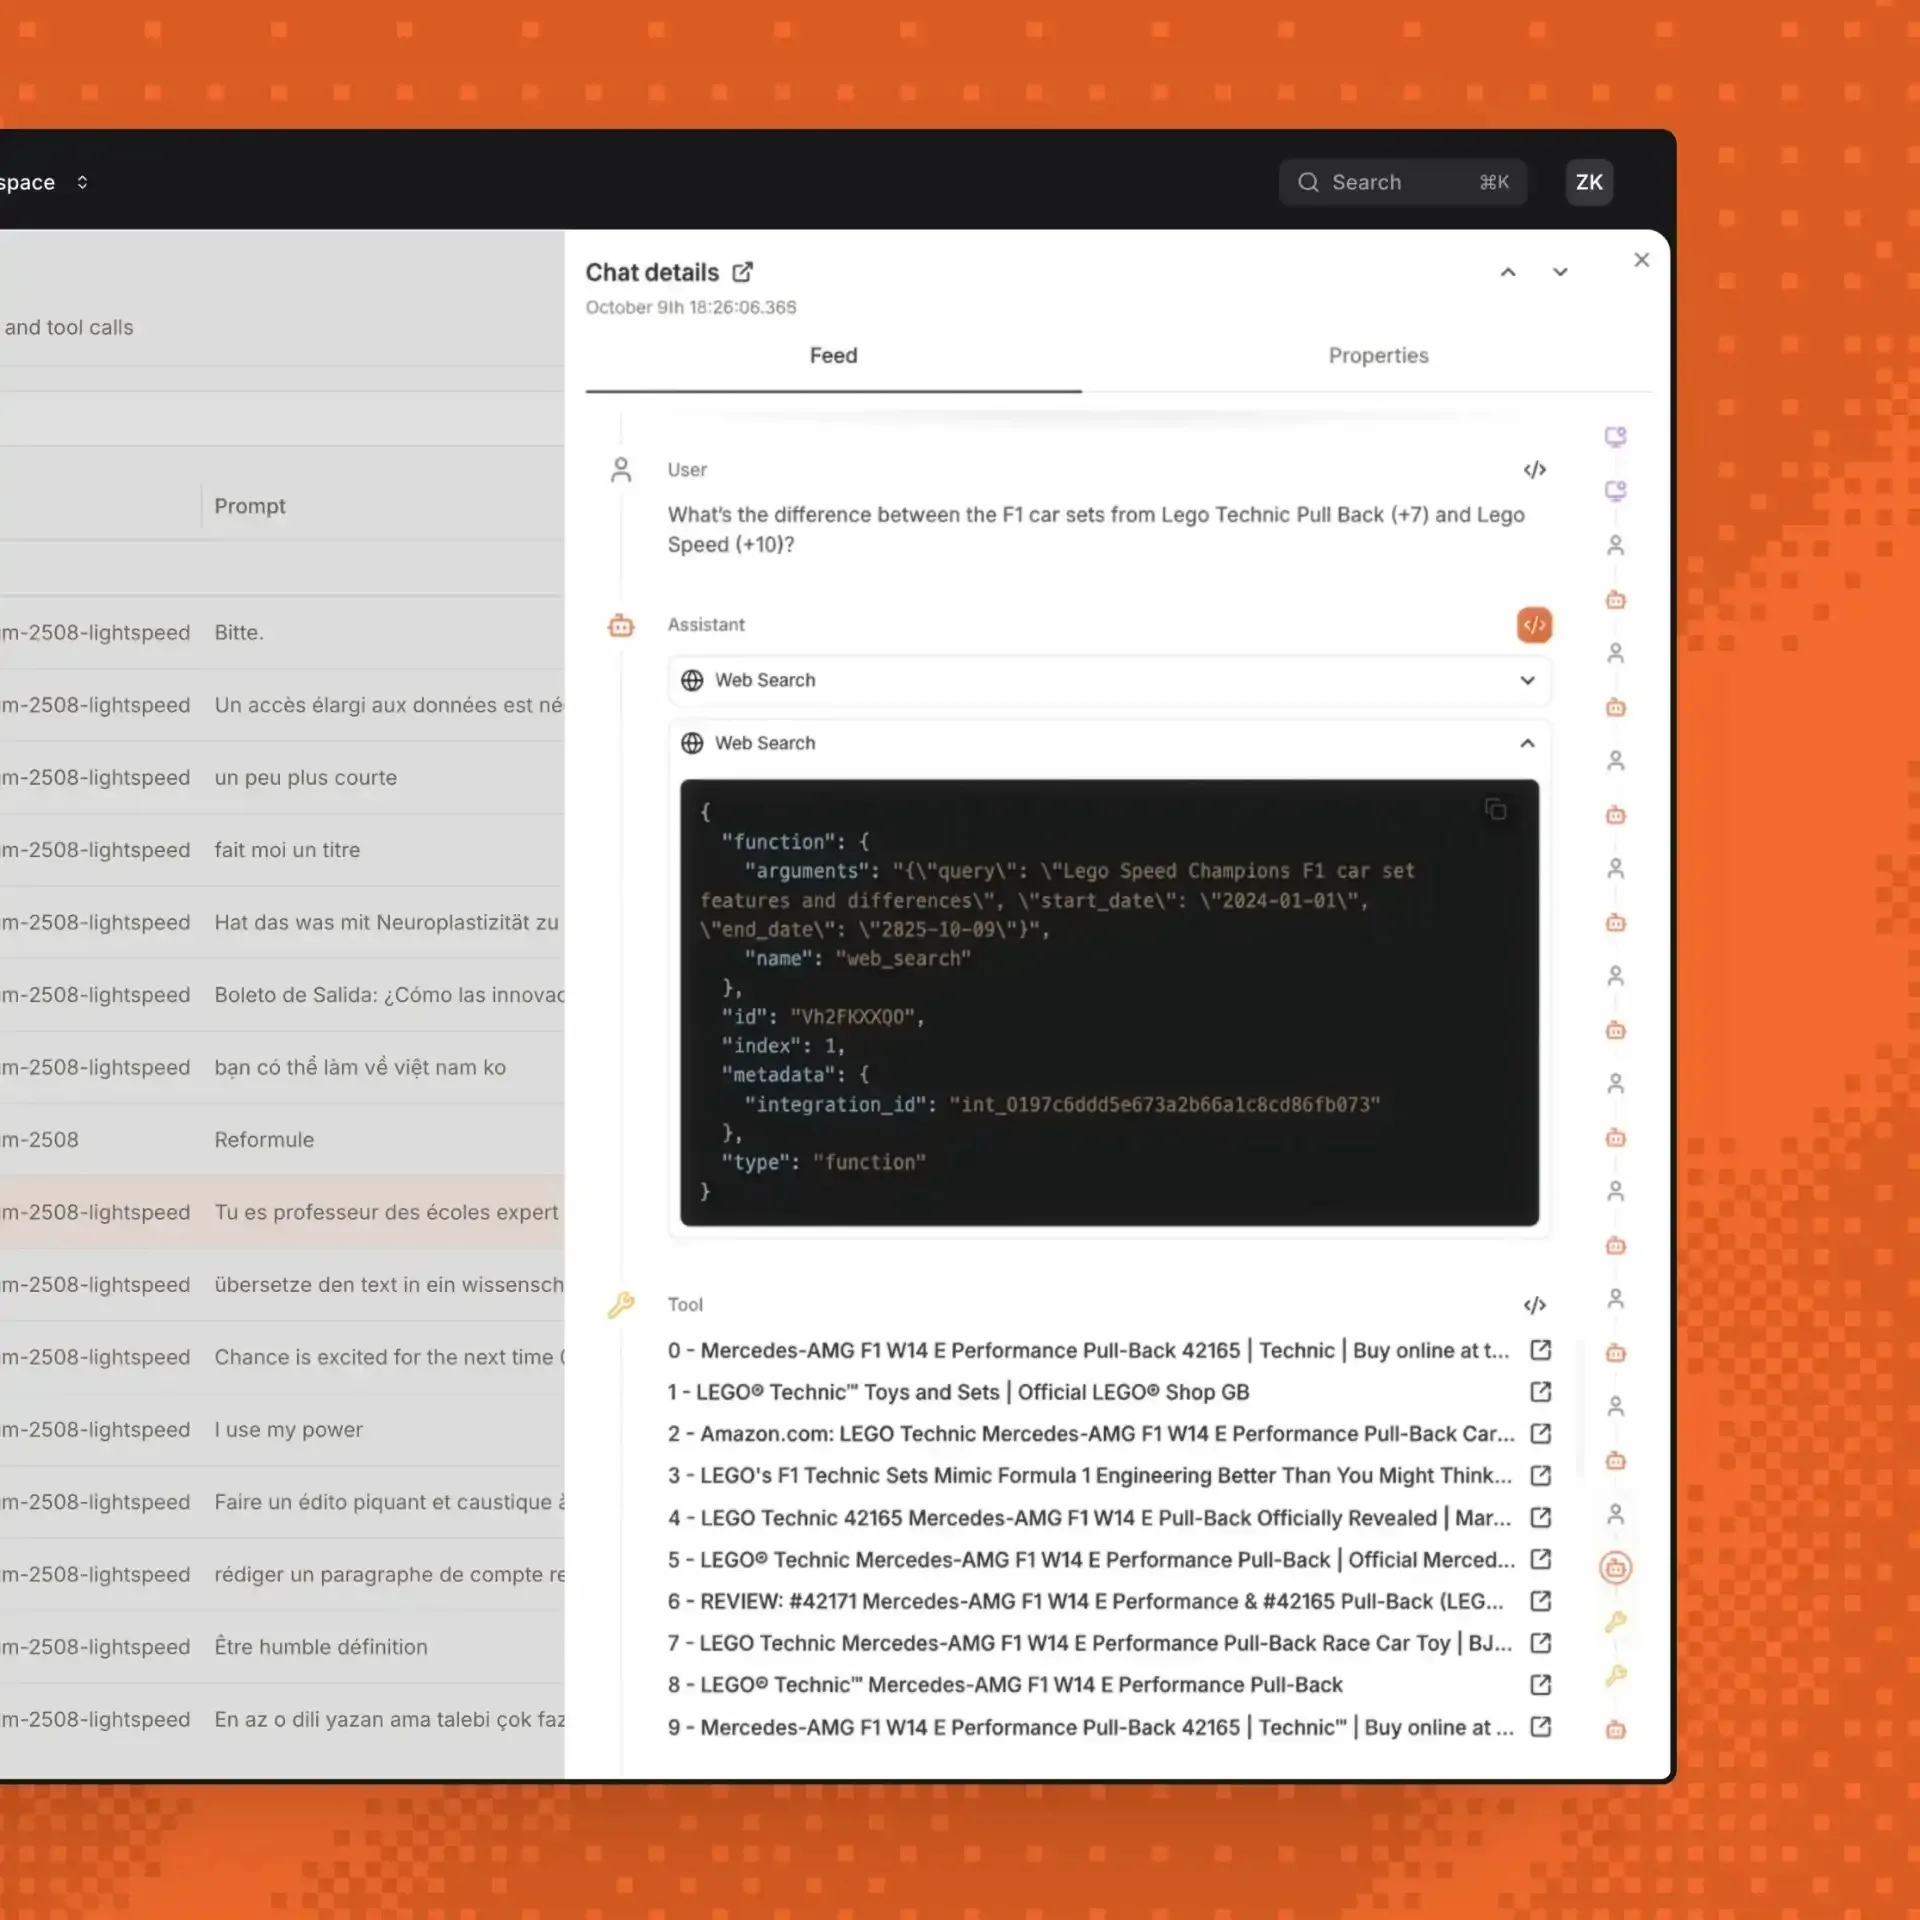Click the ZK avatar in the top-right corner
This screenshot has width=1920, height=1920.
[1589, 182]
